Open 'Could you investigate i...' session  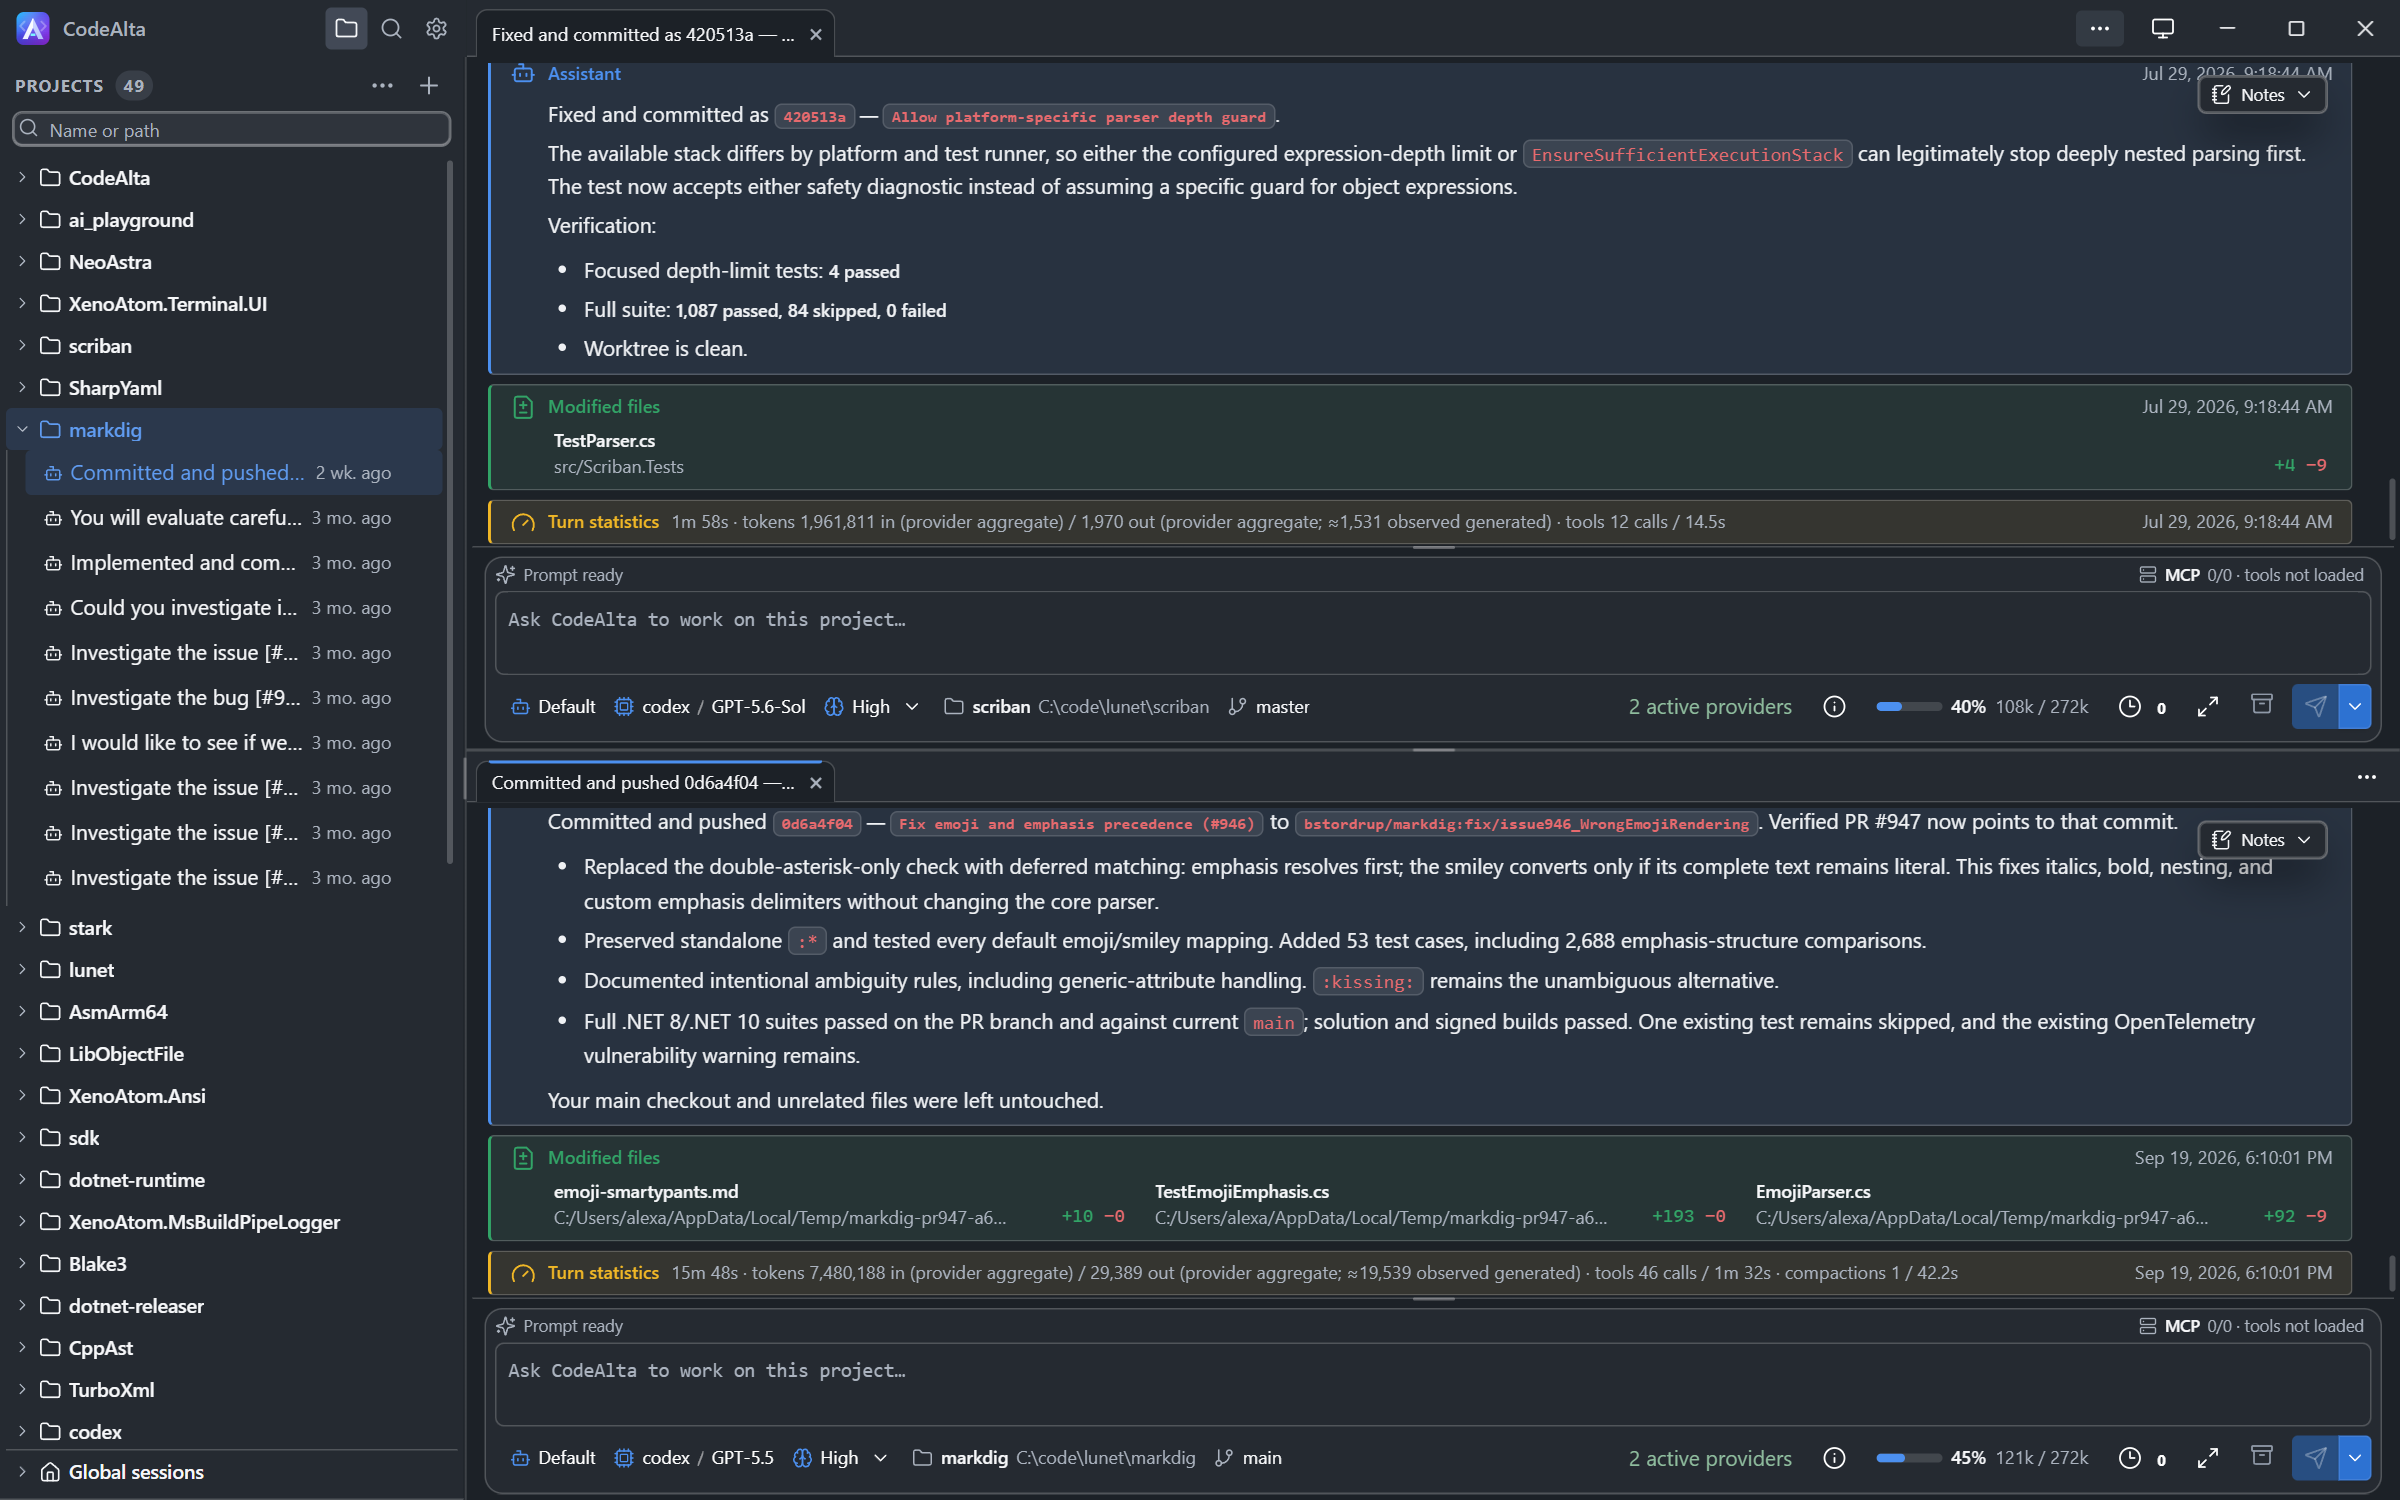tap(233, 608)
